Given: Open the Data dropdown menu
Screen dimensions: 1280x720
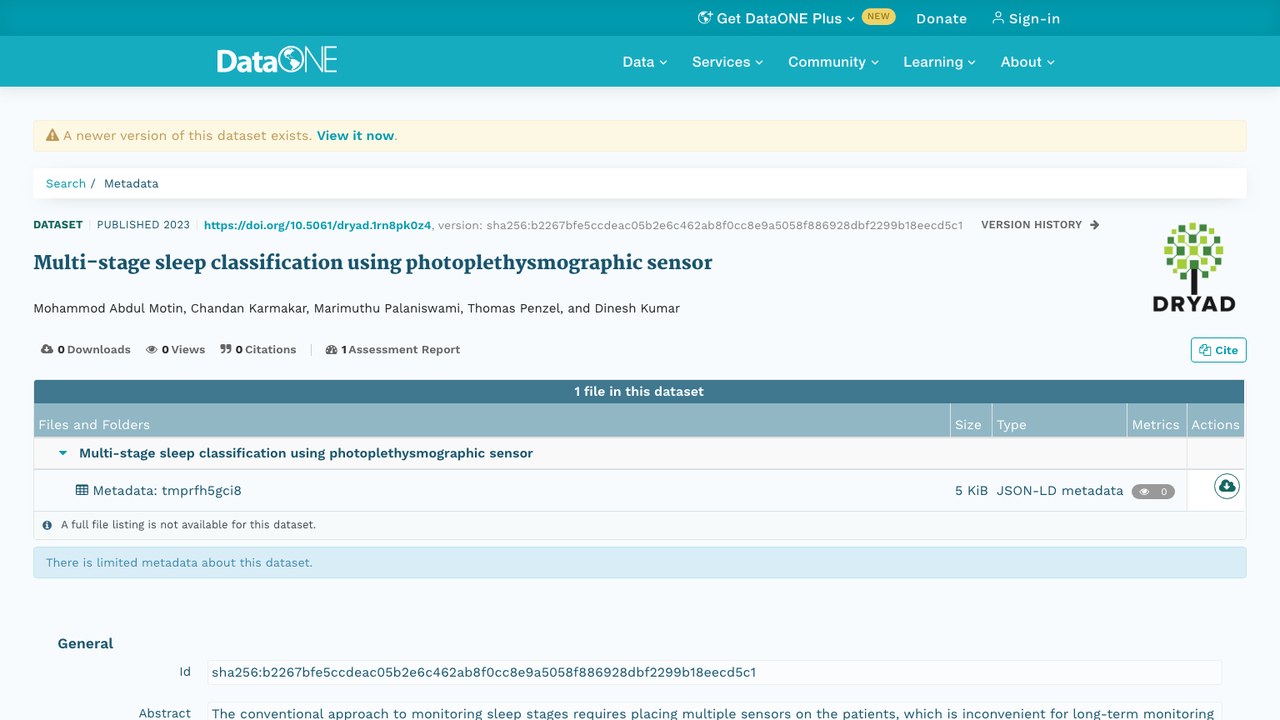Looking at the screenshot, I should click(645, 62).
